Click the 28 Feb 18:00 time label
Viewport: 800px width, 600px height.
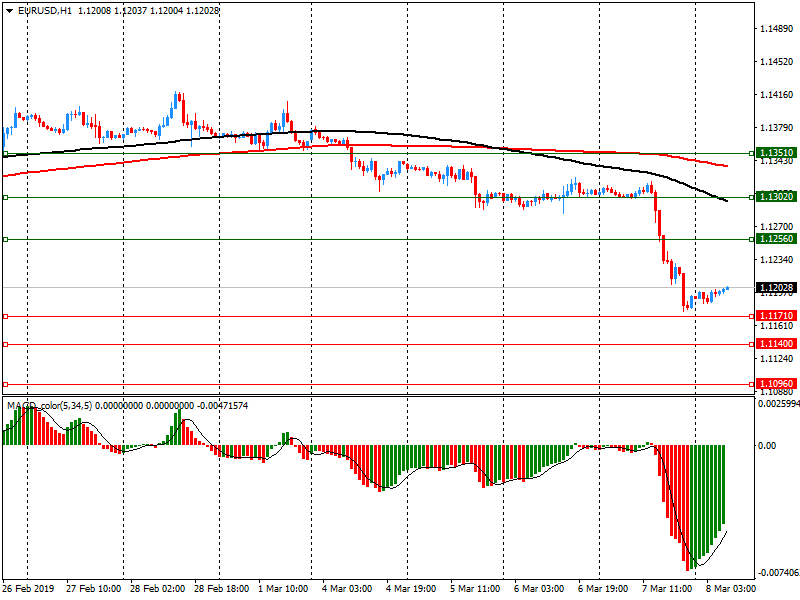pos(221,589)
